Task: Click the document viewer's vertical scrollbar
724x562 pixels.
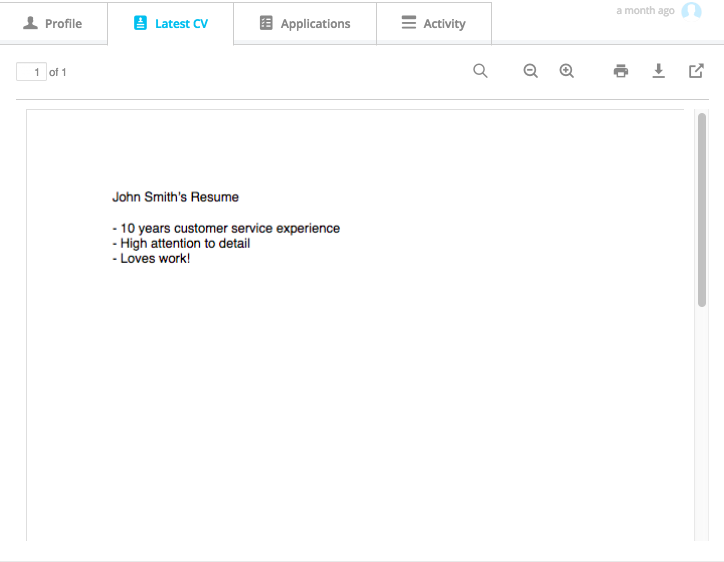Action: coord(702,210)
